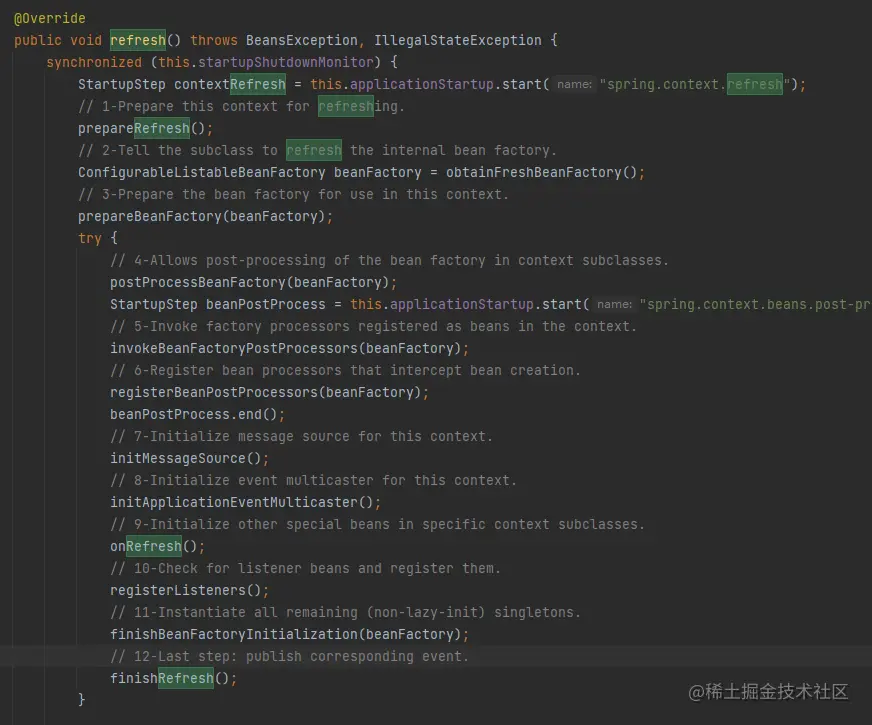Click initApplicationEventMulticaster() call
The image size is (872, 725).
(x=241, y=503)
